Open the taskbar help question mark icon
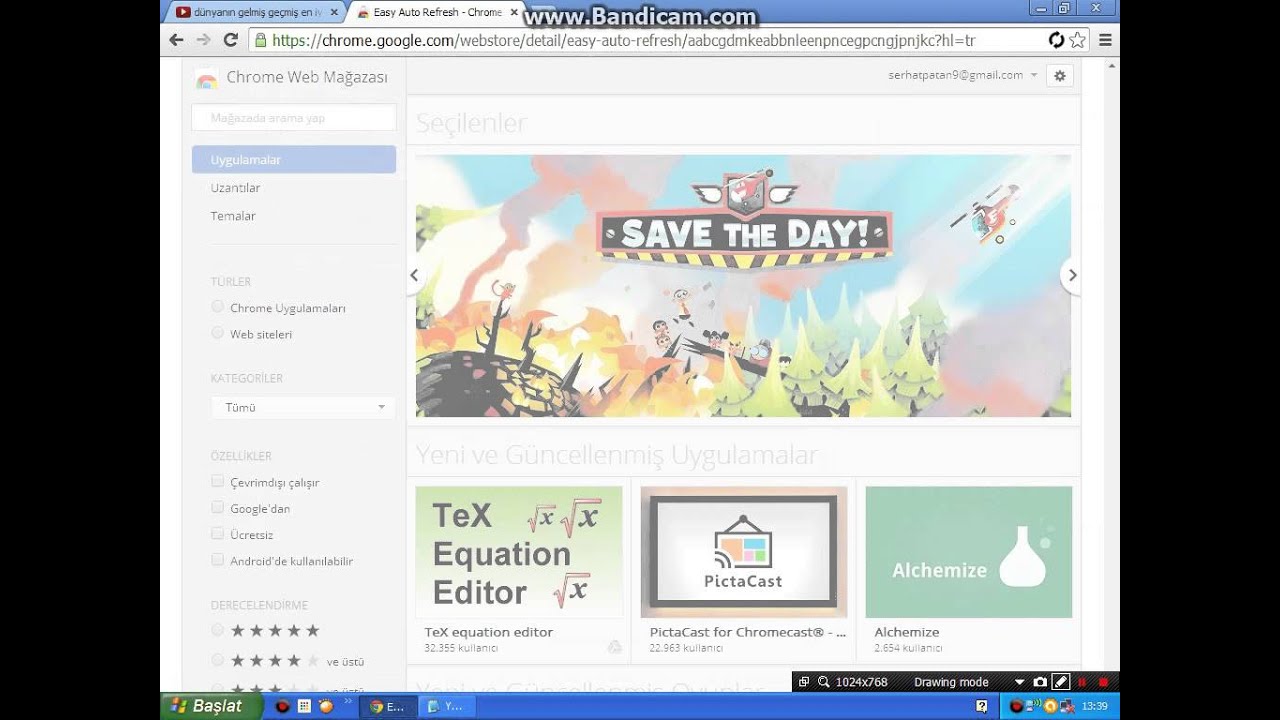The height and width of the screenshot is (720, 1280). point(982,706)
